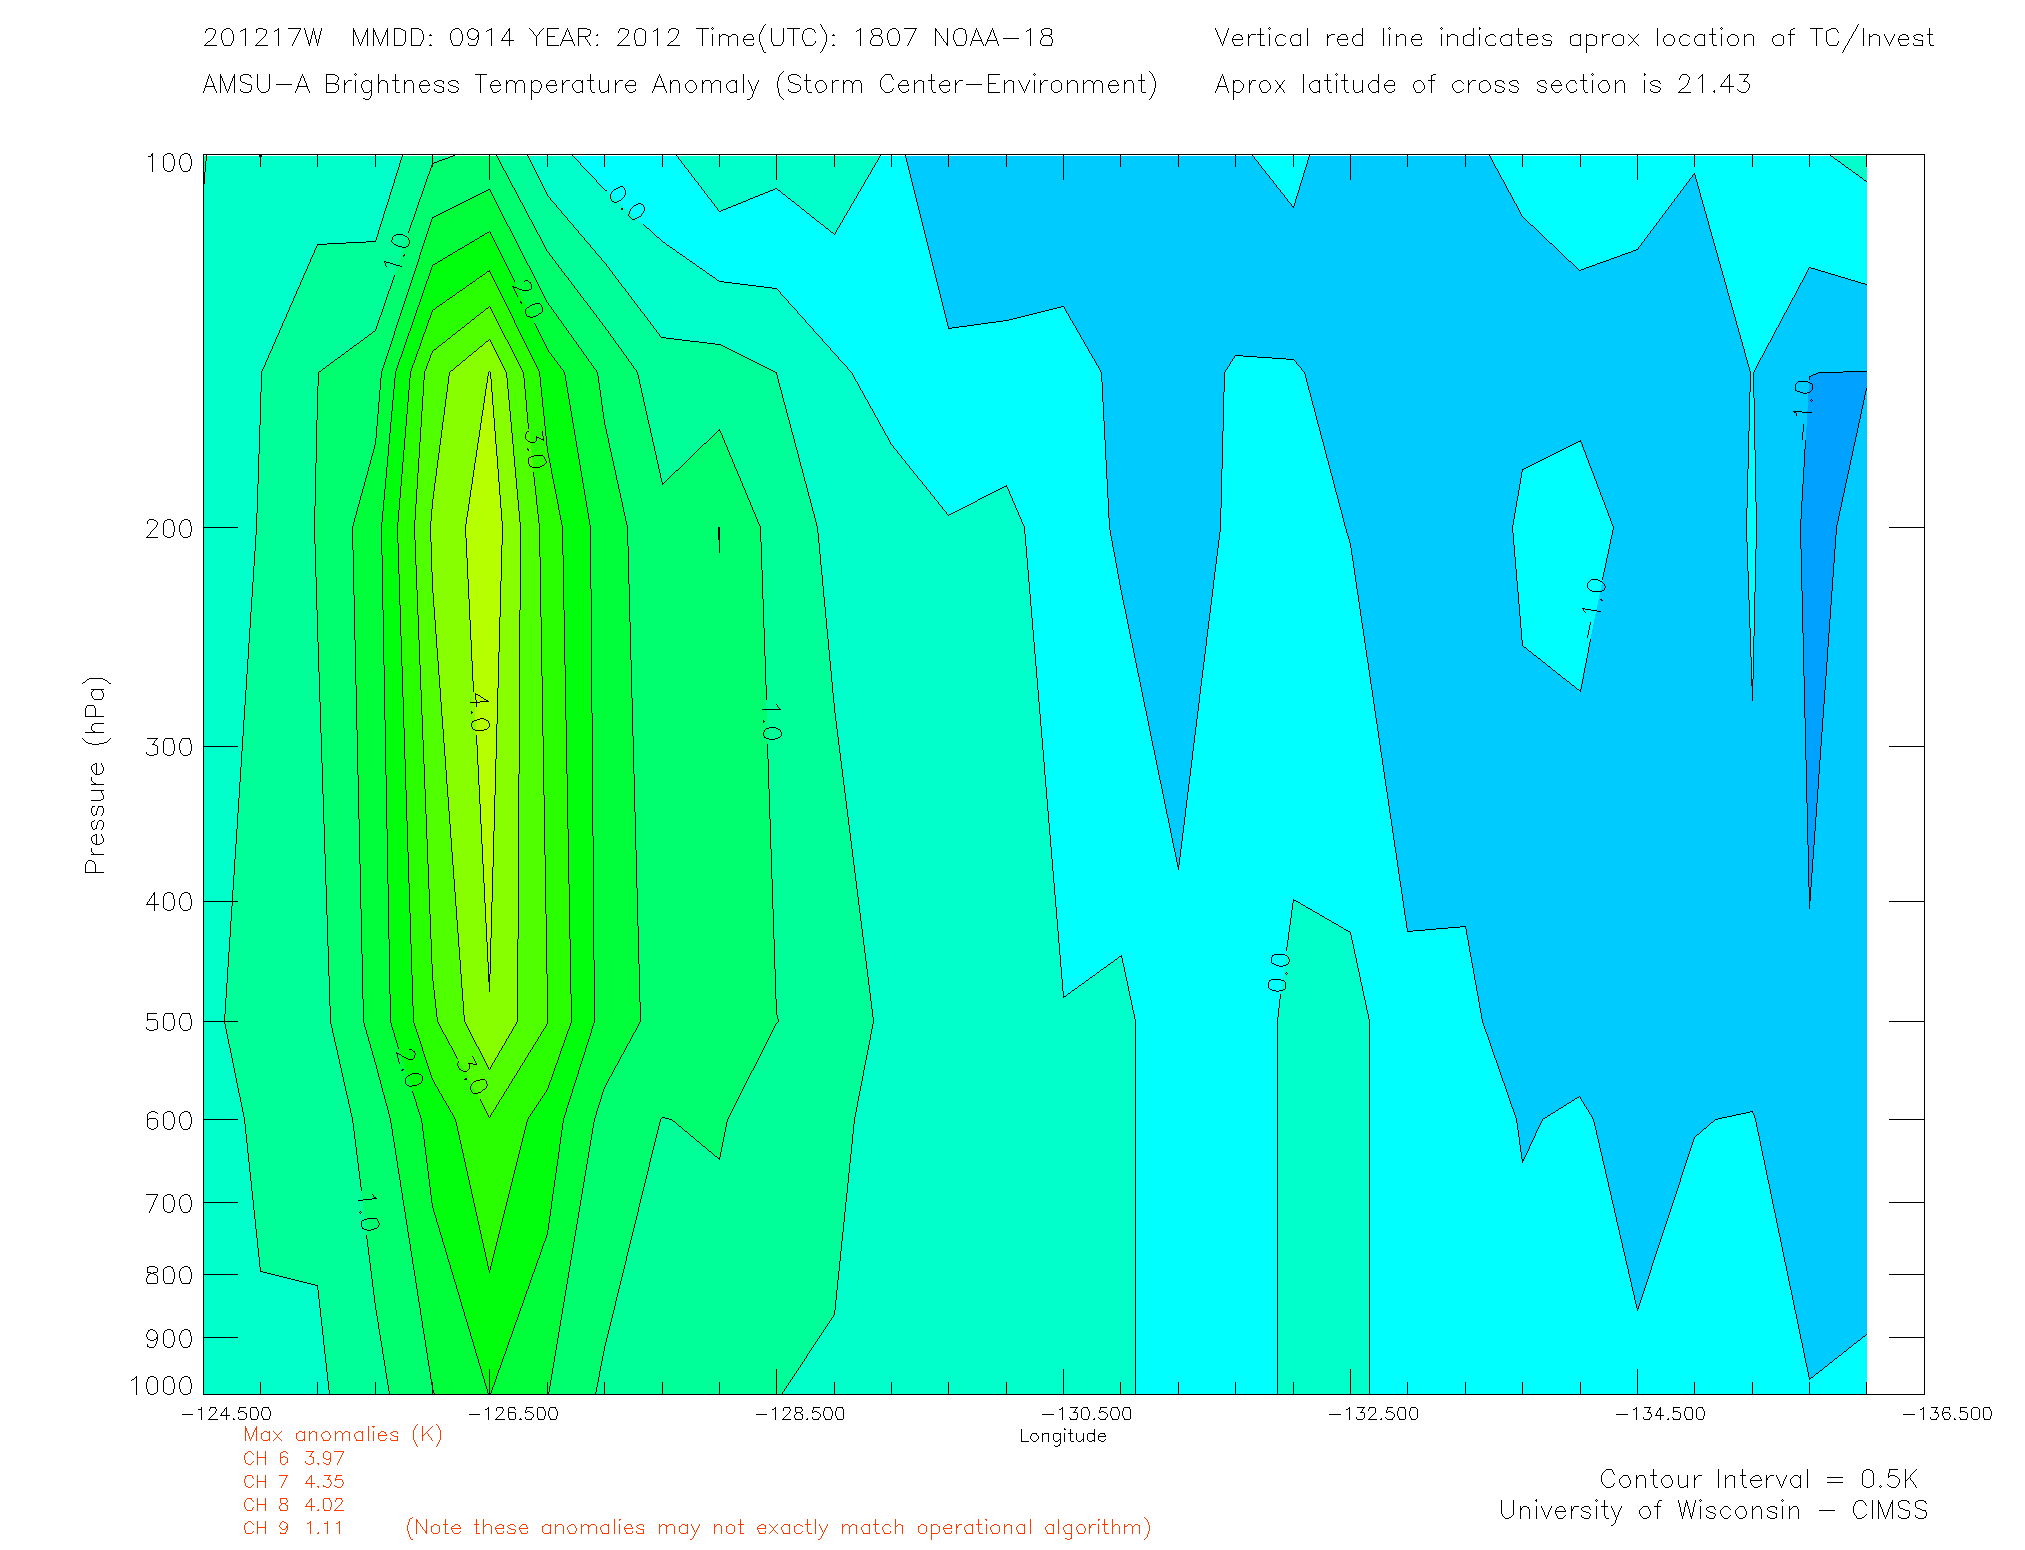Click the Contour Interval = 0.5K text
2025x1550 pixels.
pos(1758,1479)
